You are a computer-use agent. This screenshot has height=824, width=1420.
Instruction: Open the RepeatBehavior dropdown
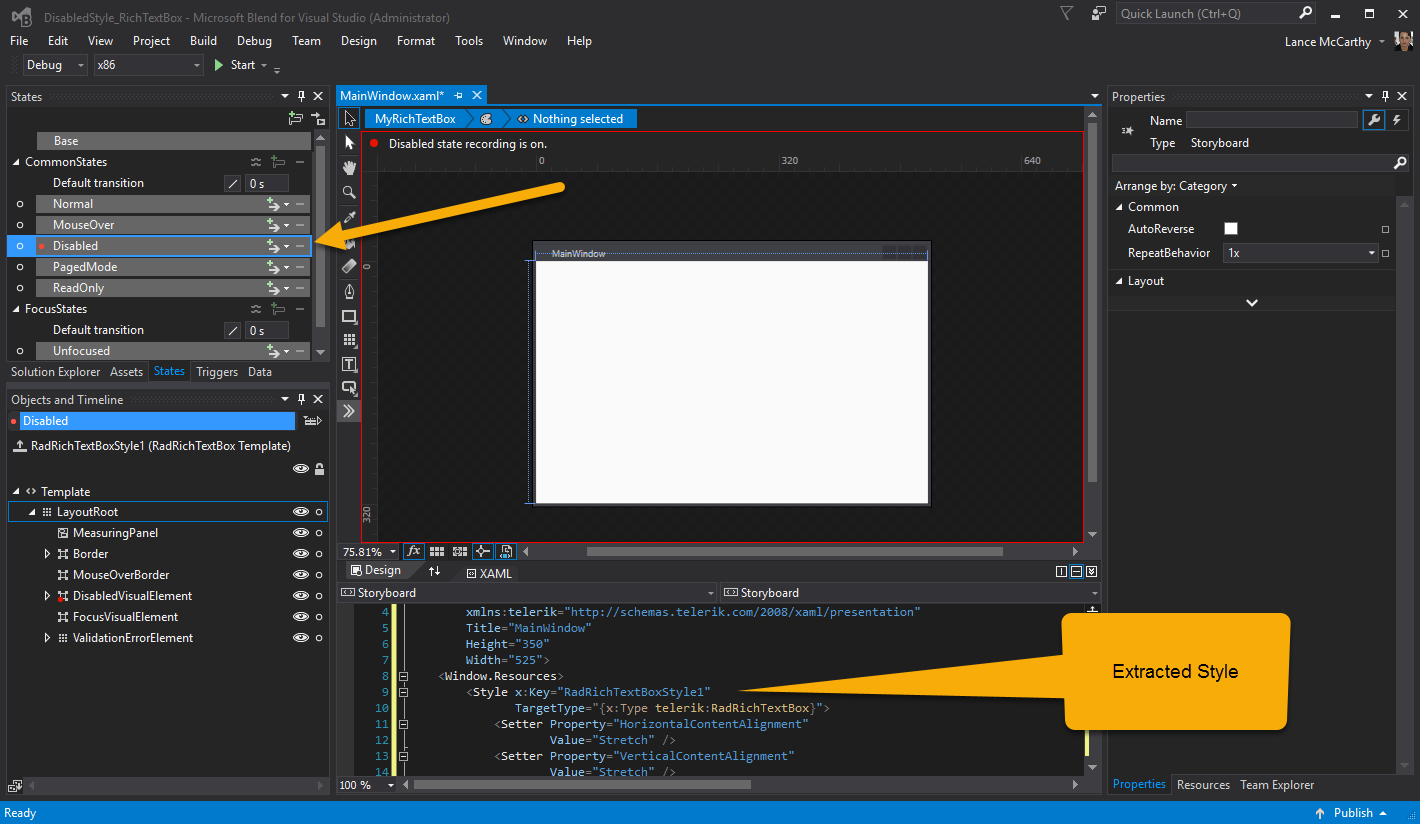1371,253
